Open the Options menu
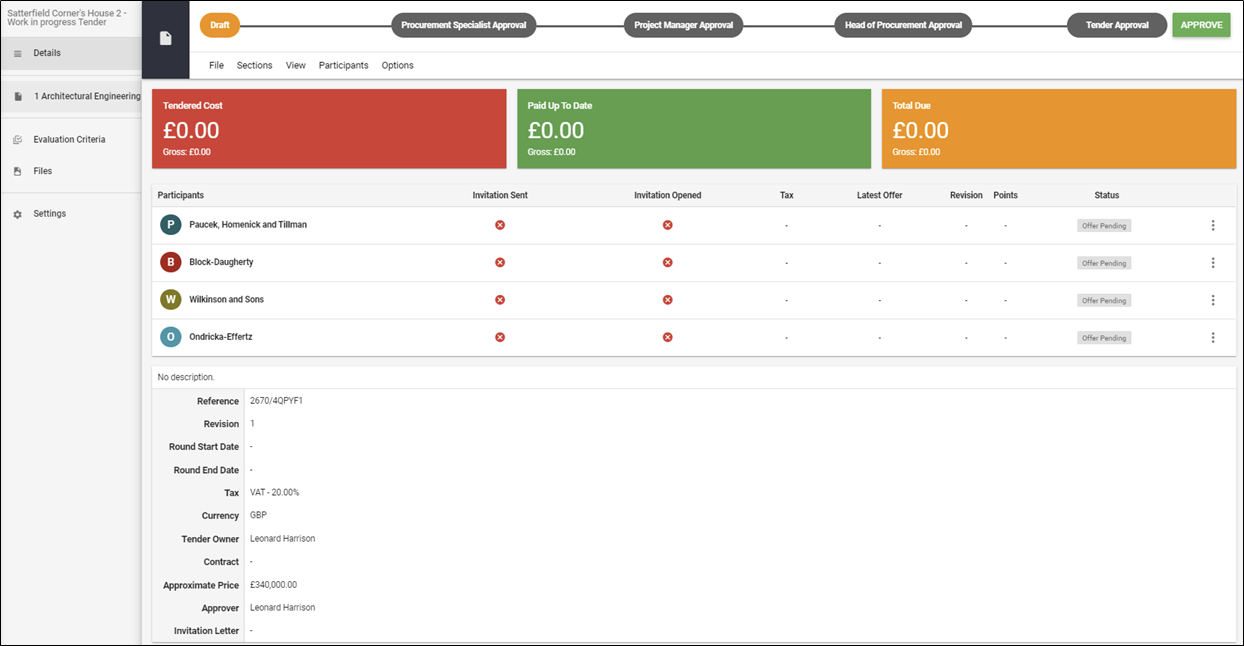1244x646 pixels. (x=397, y=65)
